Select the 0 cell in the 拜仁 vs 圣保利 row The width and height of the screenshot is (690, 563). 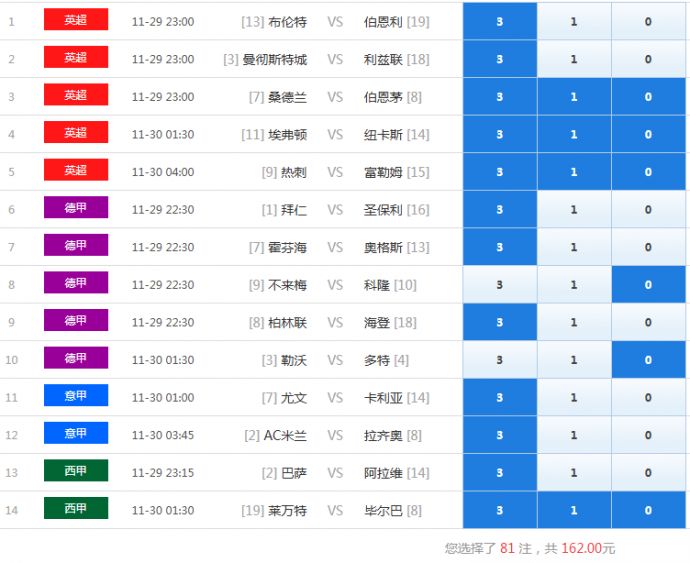click(x=648, y=210)
